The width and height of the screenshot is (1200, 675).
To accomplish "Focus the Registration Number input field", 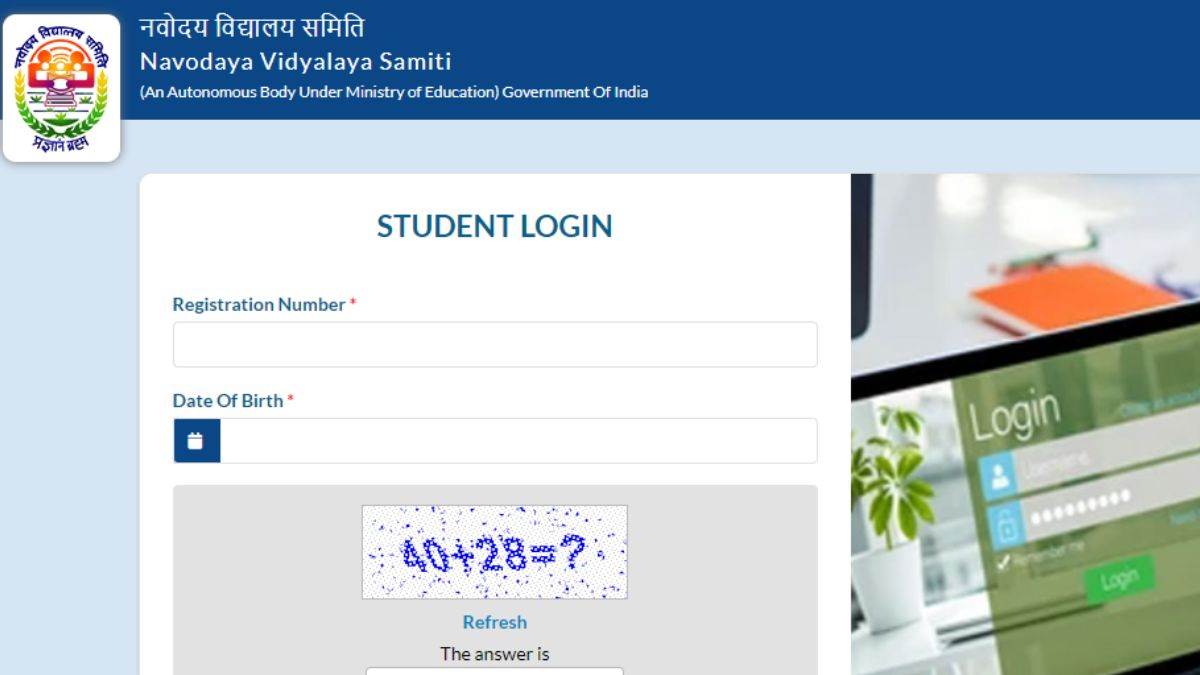I will point(495,345).
